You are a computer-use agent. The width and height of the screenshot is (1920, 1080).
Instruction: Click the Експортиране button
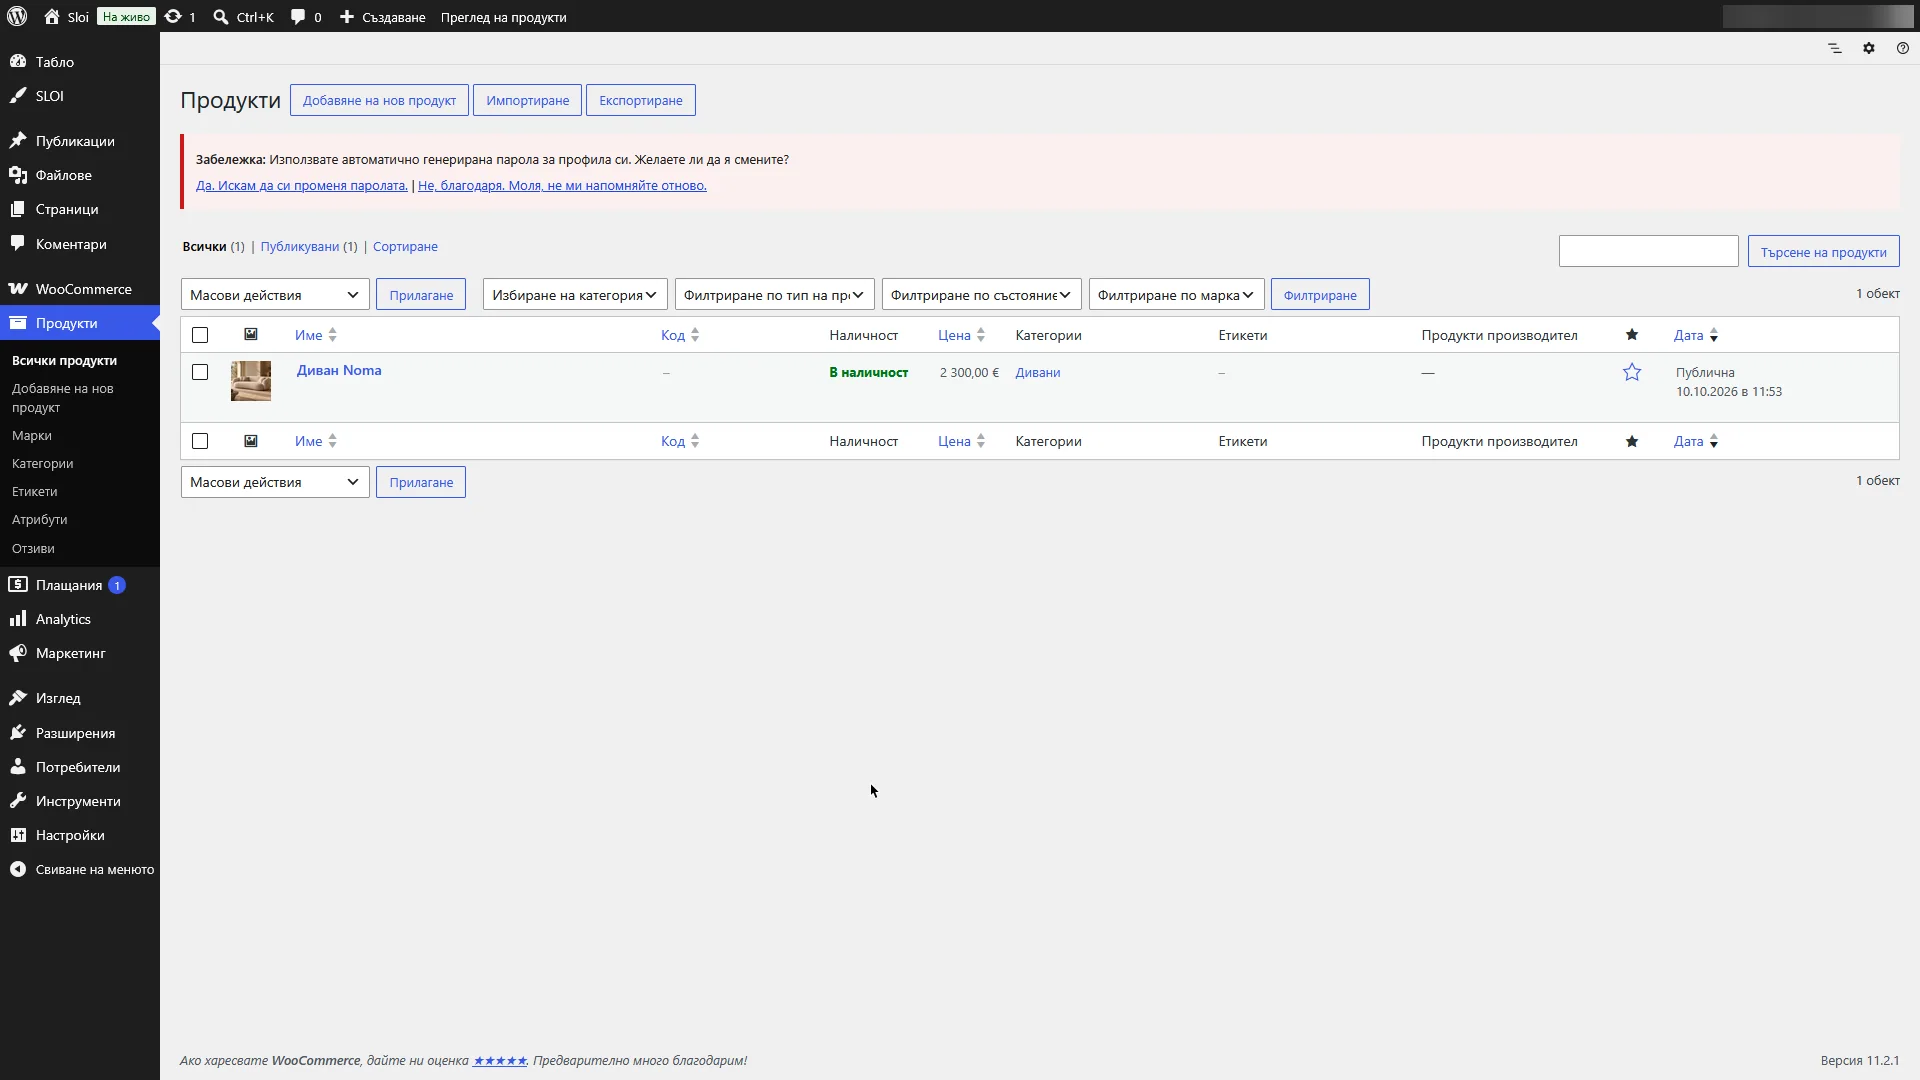(640, 100)
